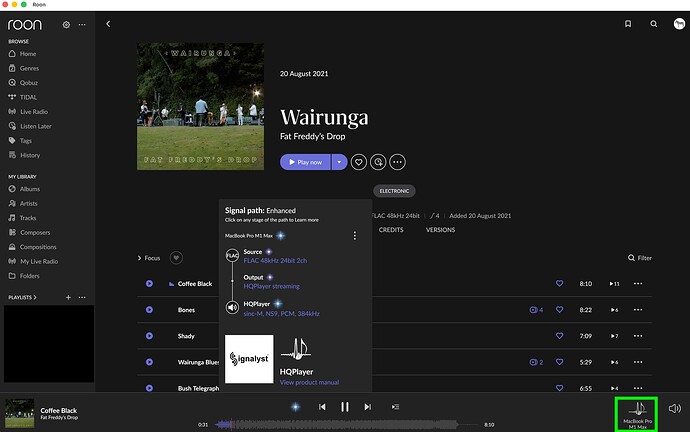This screenshot has height=432, width=690.
Task: Seek in the waveform progress bar
Action: pyautogui.click(x=346, y=425)
